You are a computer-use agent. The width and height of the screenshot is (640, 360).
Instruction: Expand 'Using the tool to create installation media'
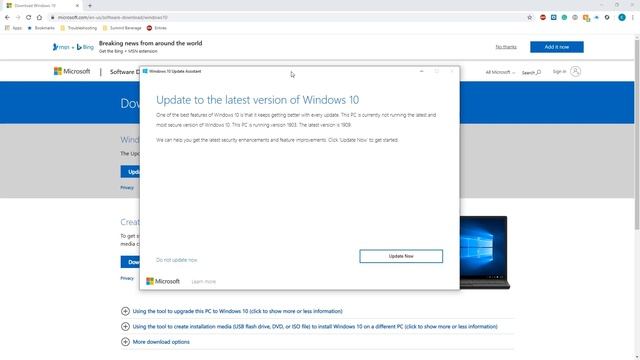309,327
